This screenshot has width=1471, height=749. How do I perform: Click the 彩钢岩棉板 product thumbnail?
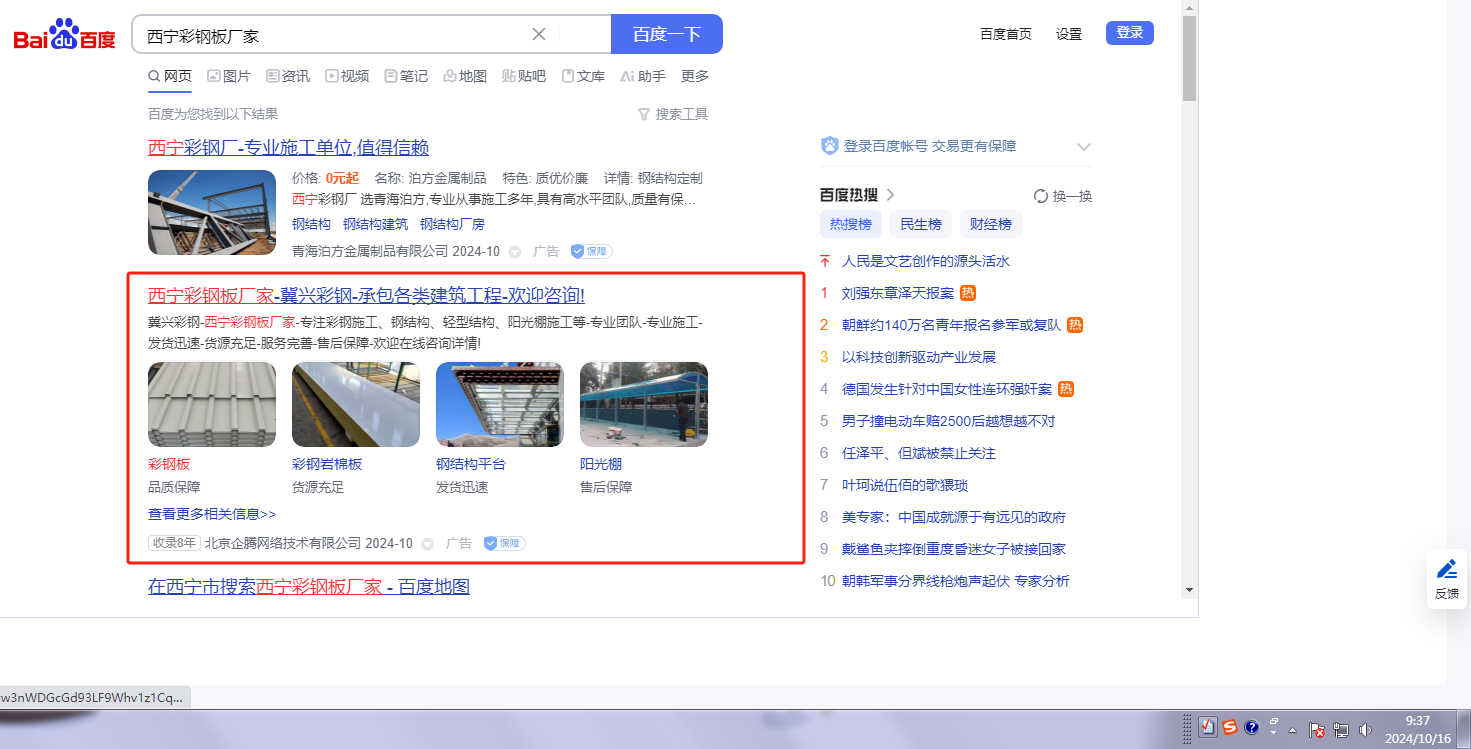(356, 404)
